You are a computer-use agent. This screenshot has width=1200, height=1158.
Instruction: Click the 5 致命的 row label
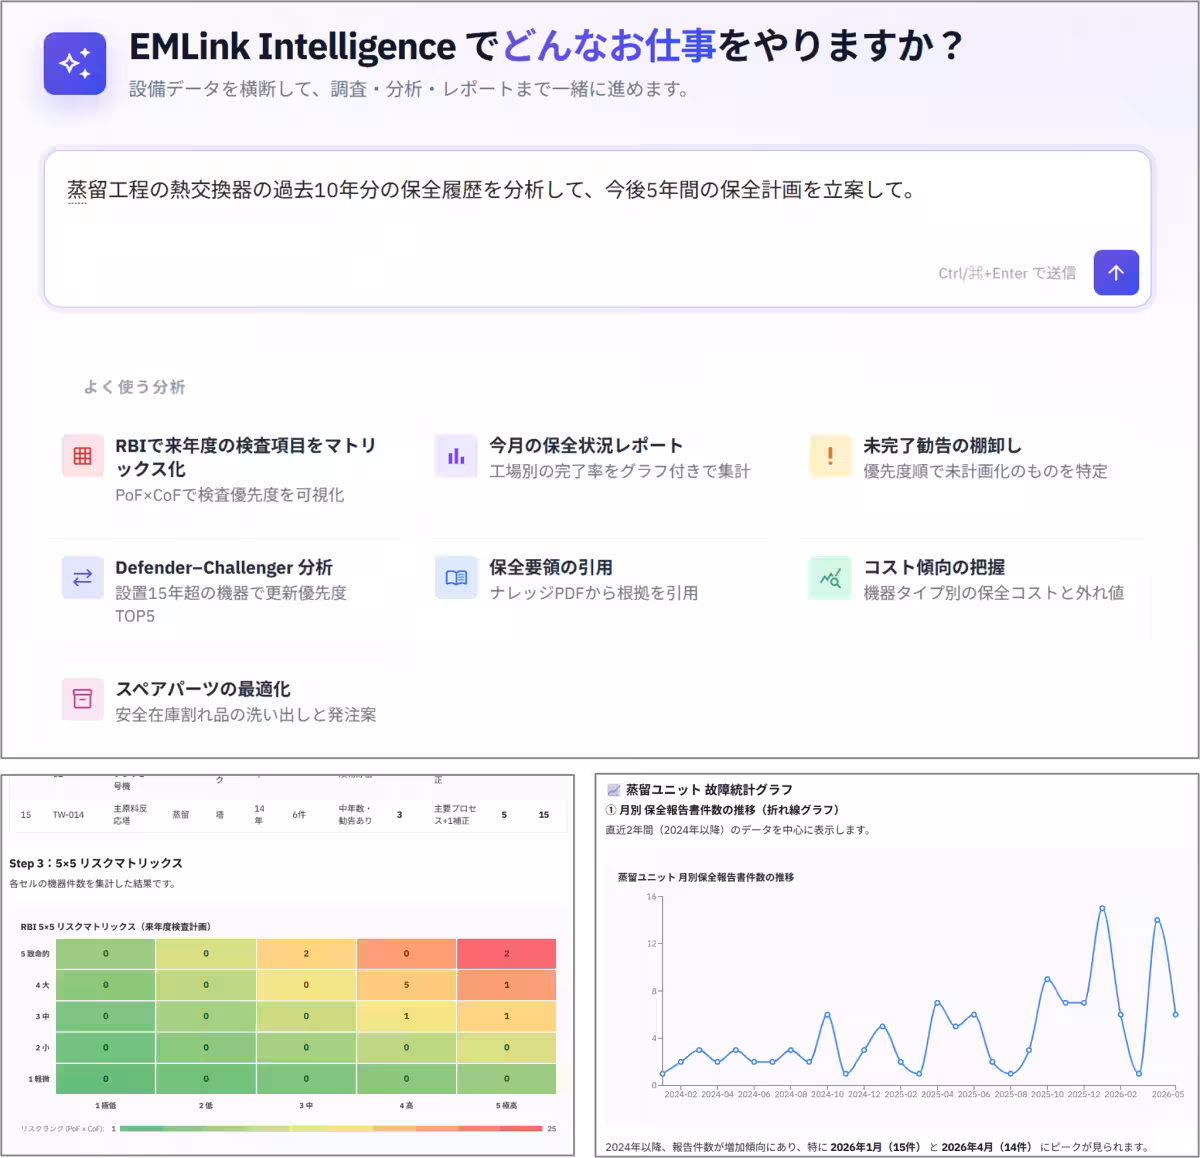click(x=35, y=954)
